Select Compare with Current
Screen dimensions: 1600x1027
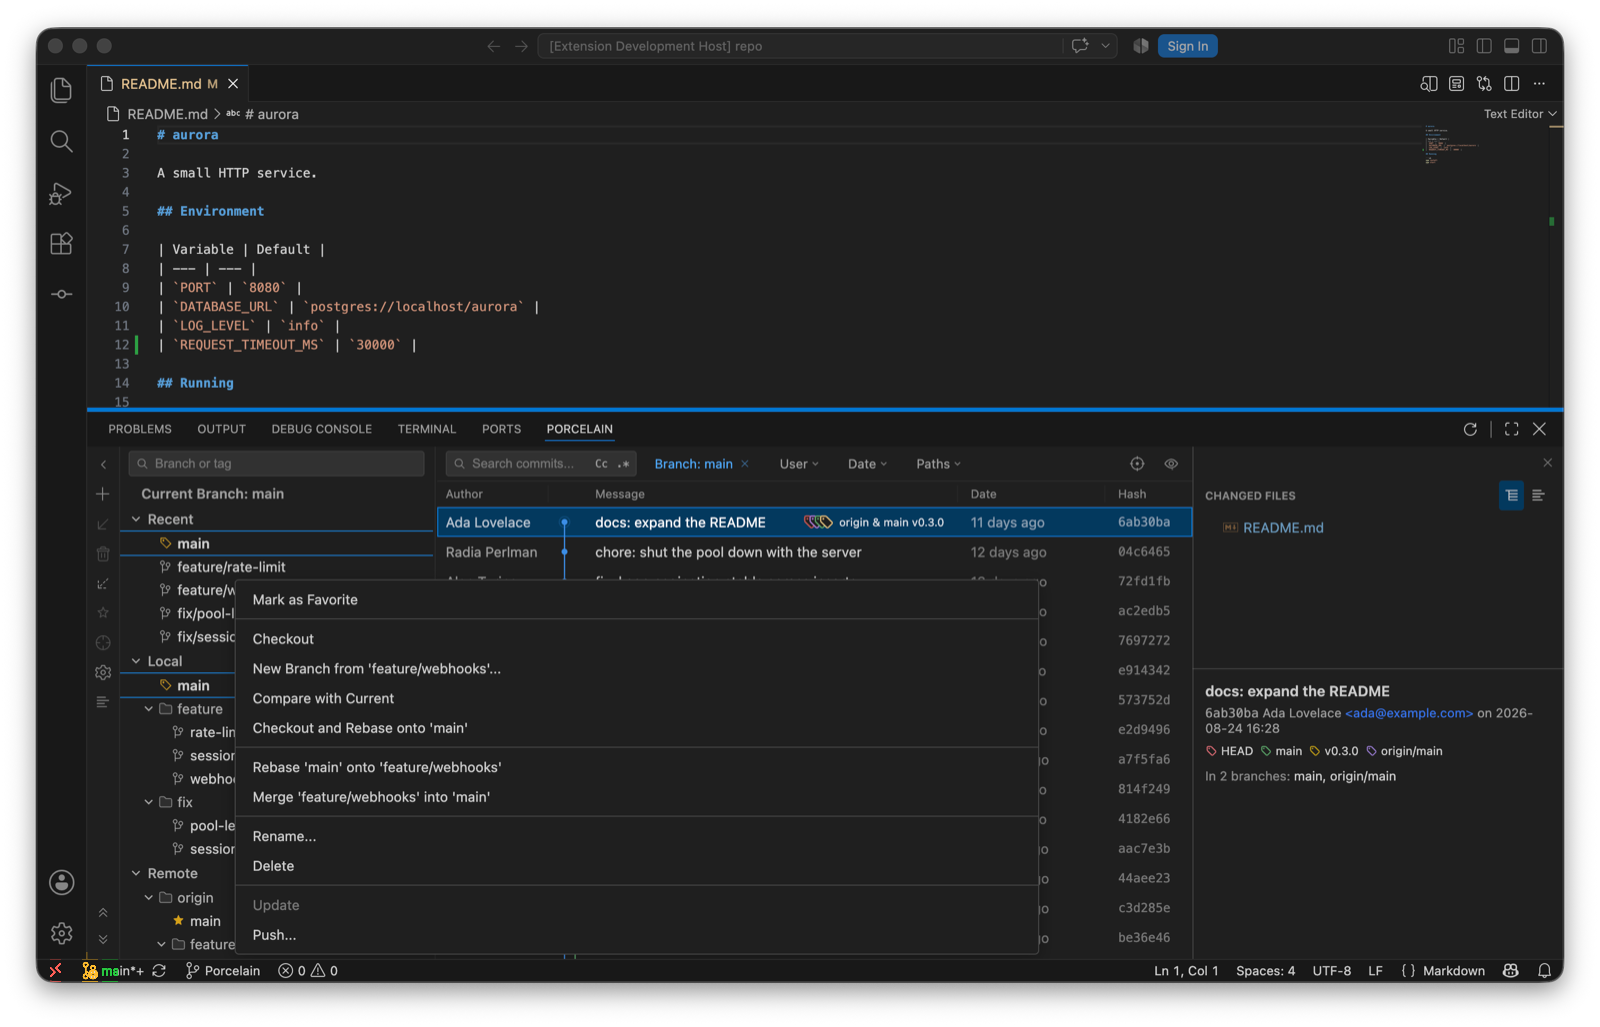click(637, 699)
